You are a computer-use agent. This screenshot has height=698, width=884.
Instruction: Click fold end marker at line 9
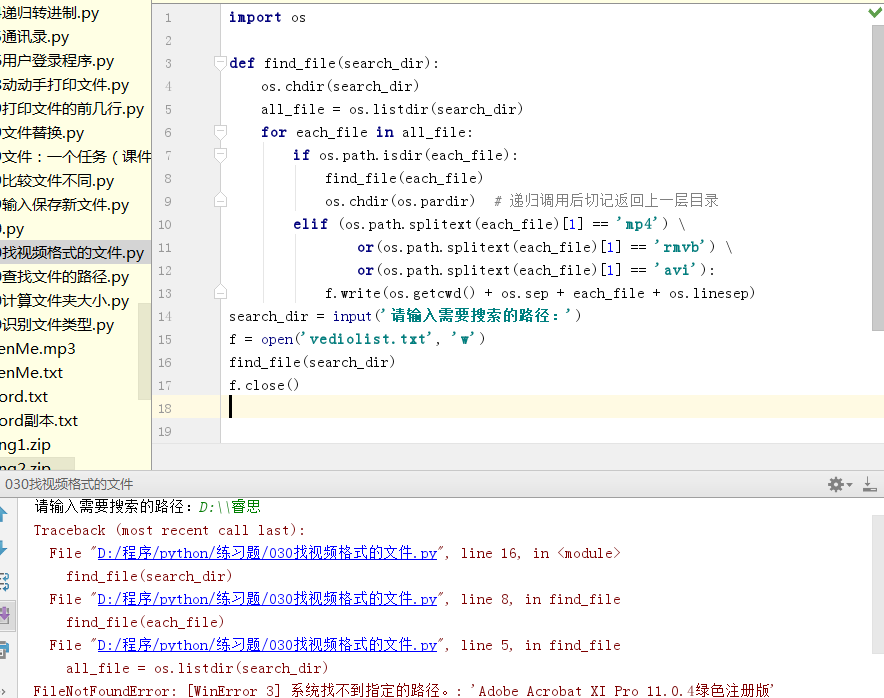tap(220, 201)
